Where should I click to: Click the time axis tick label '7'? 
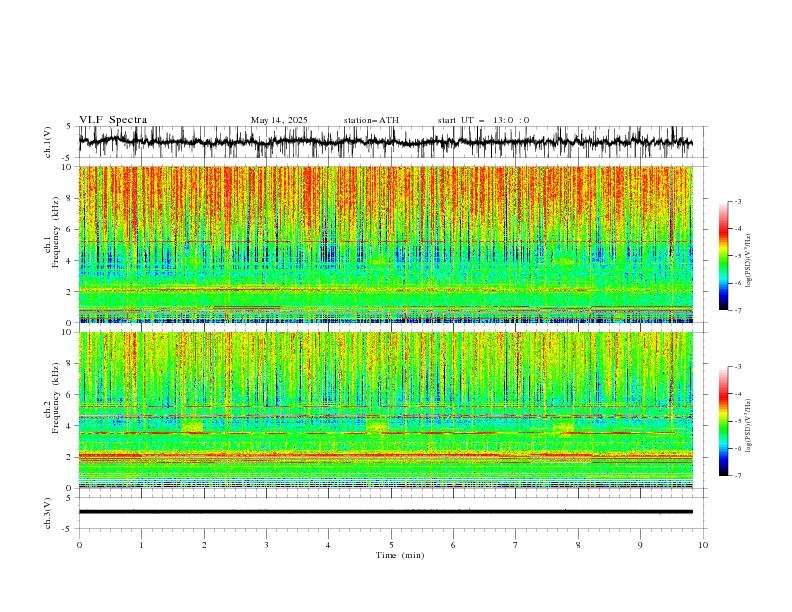coord(516,545)
